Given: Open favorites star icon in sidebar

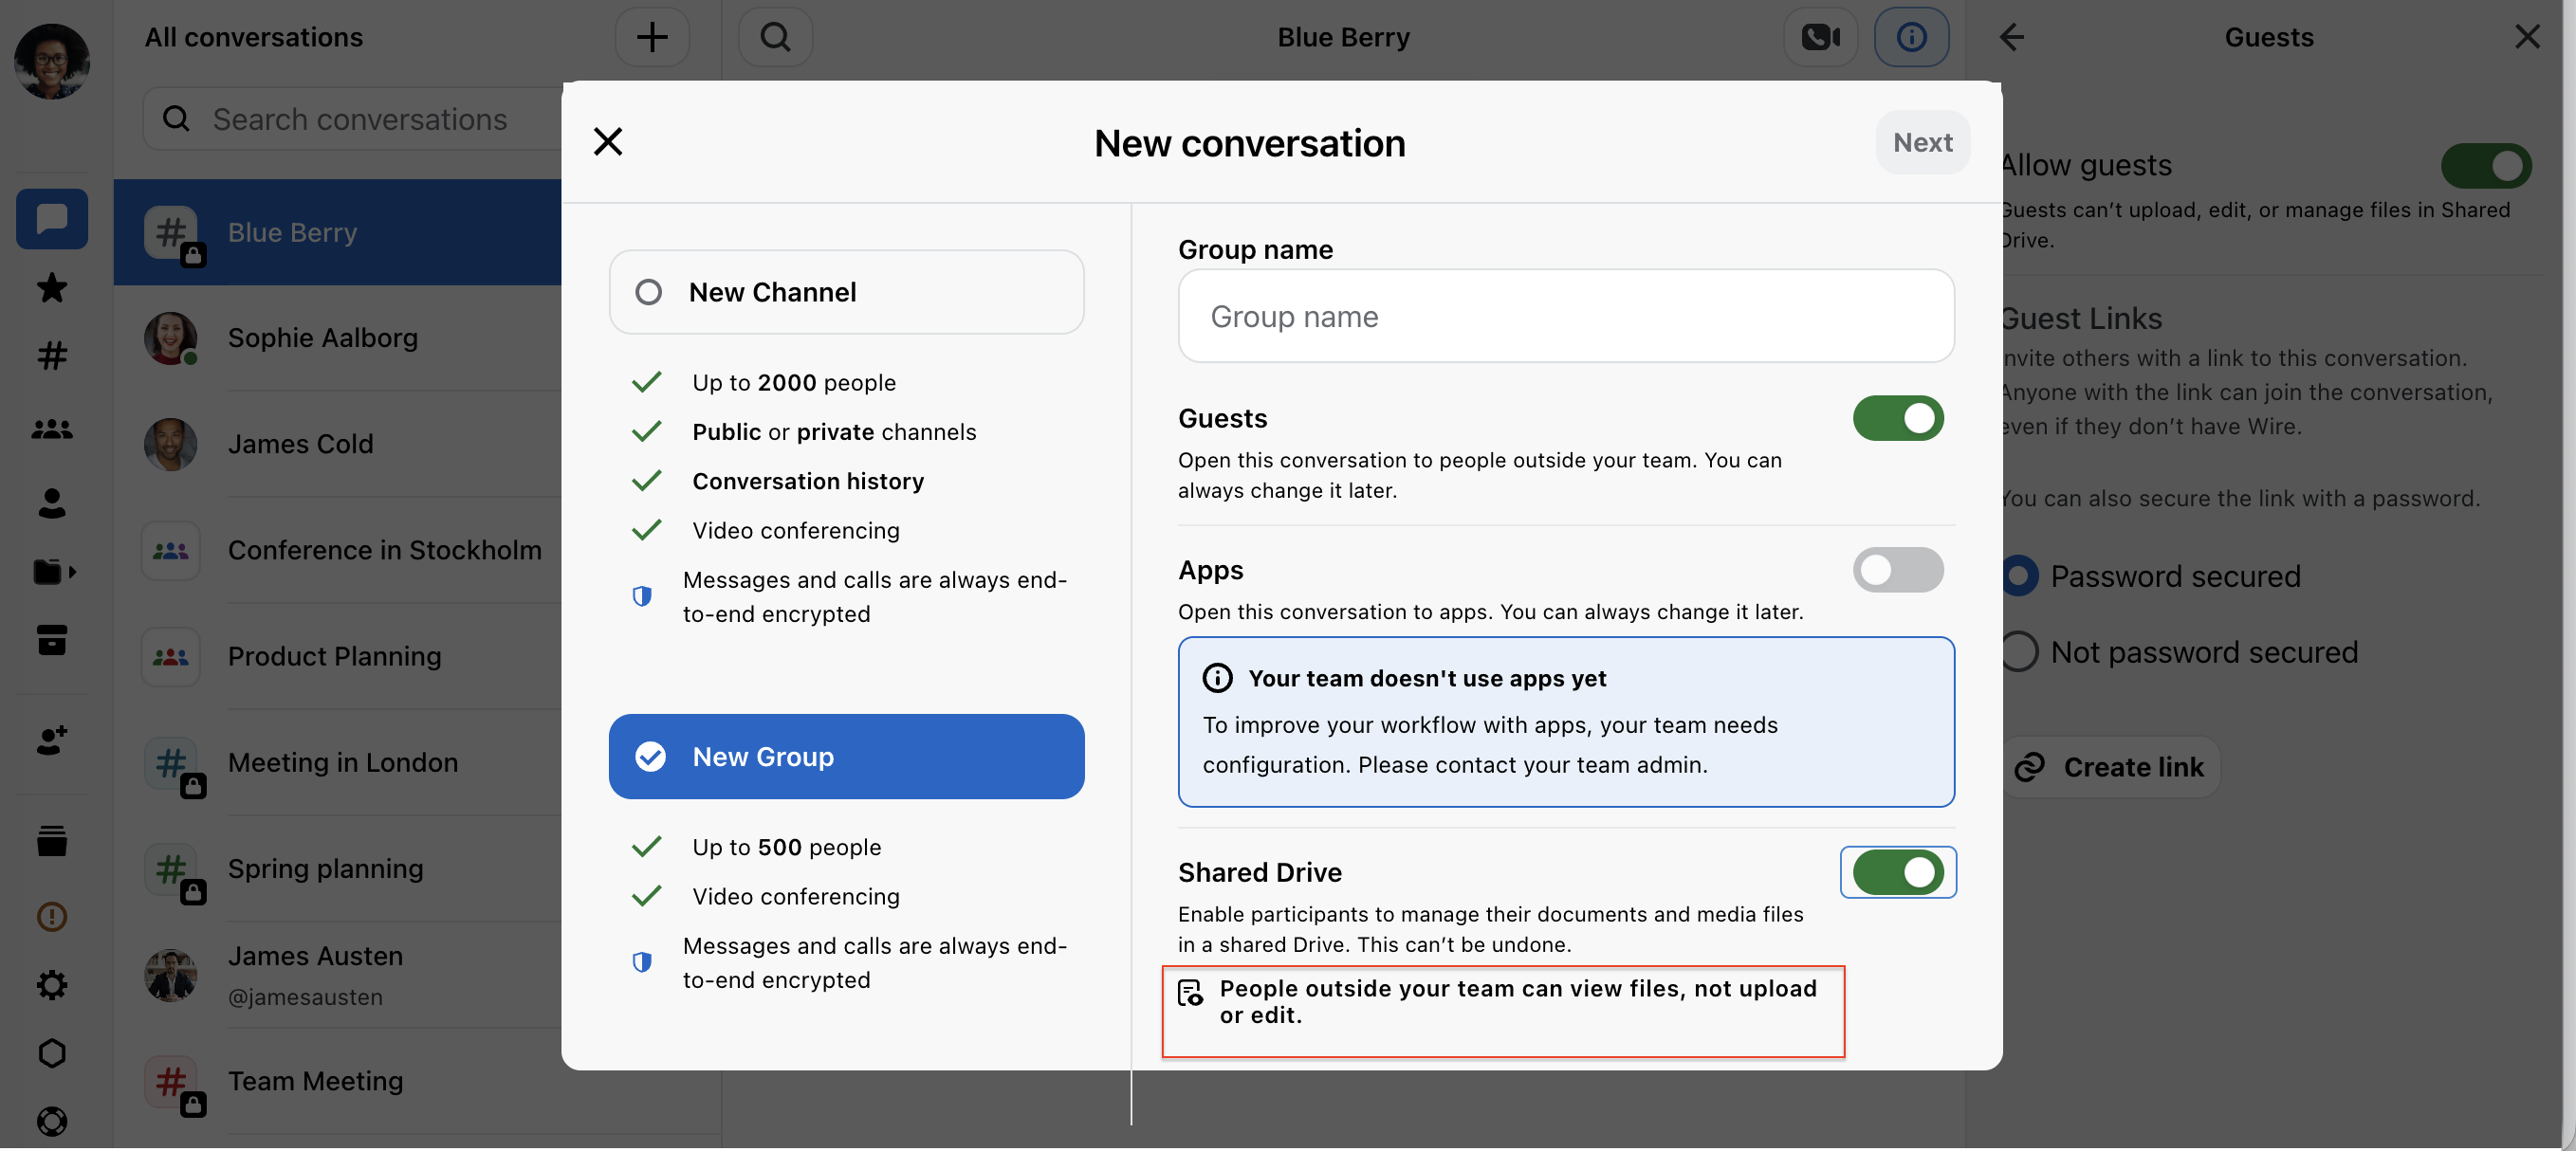Looking at the screenshot, I should (x=51, y=288).
